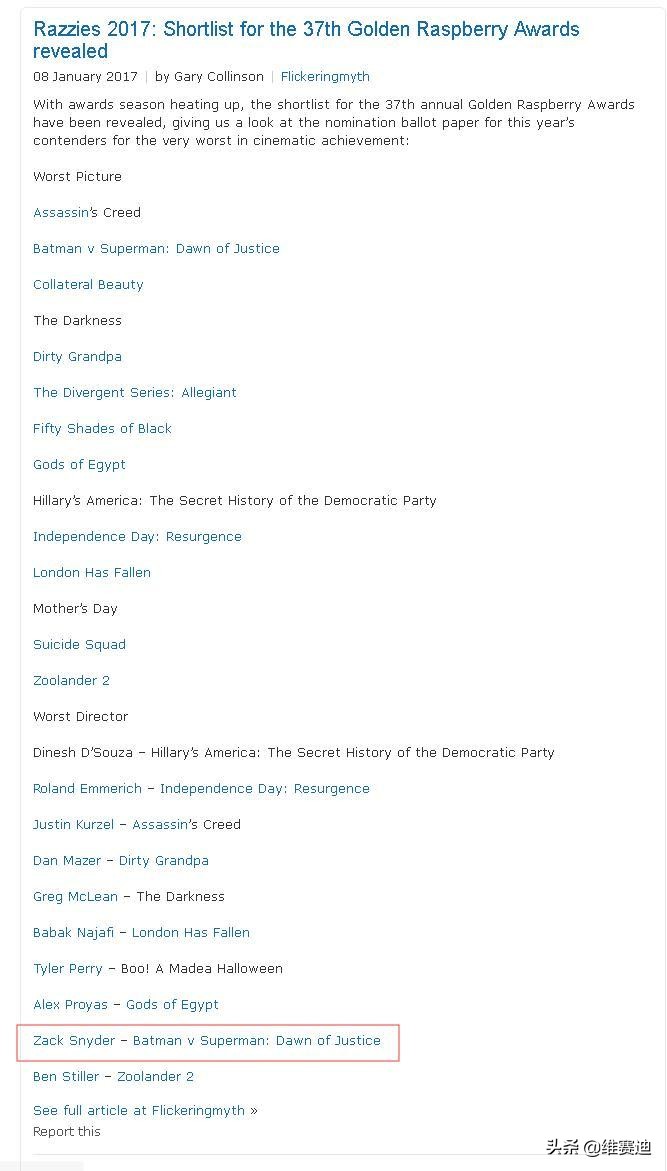Click the Ben Stiller name link
The image size is (667, 1171).
tap(66, 1076)
